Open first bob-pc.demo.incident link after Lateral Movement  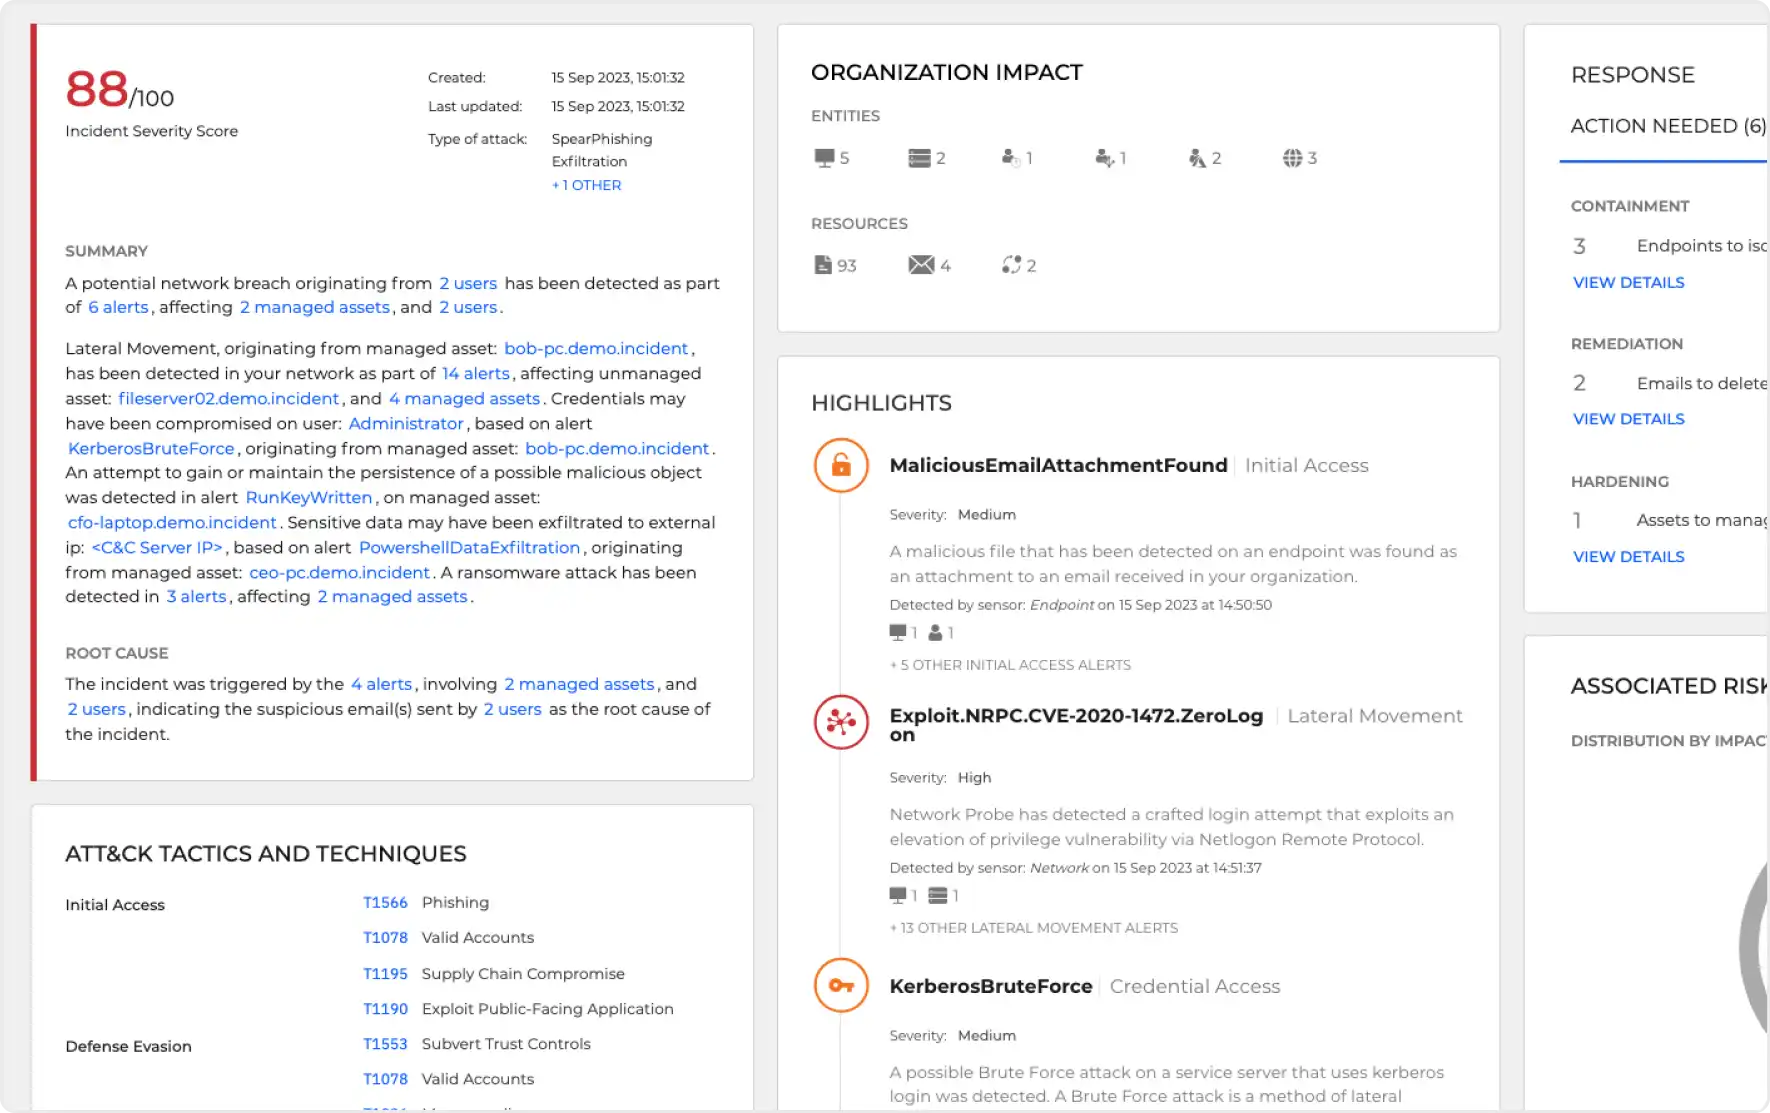point(596,348)
